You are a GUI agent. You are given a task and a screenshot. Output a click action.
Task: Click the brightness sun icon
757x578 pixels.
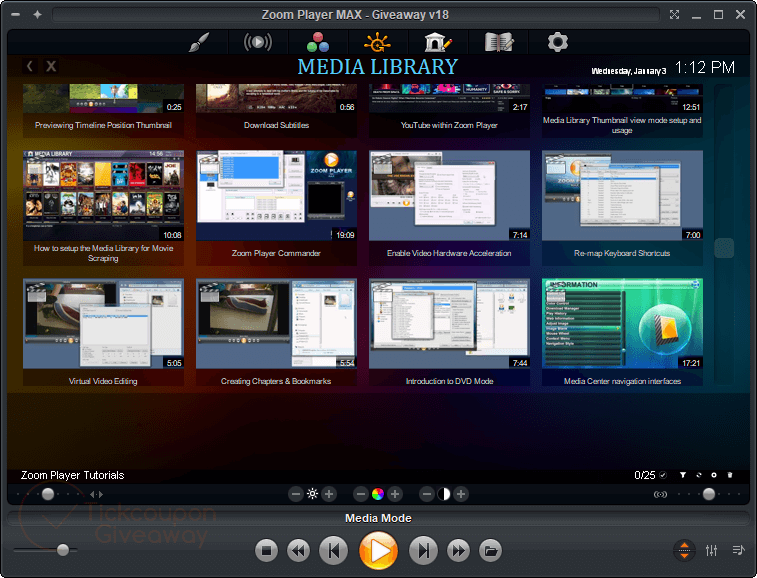pyautogui.click(x=312, y=494)
